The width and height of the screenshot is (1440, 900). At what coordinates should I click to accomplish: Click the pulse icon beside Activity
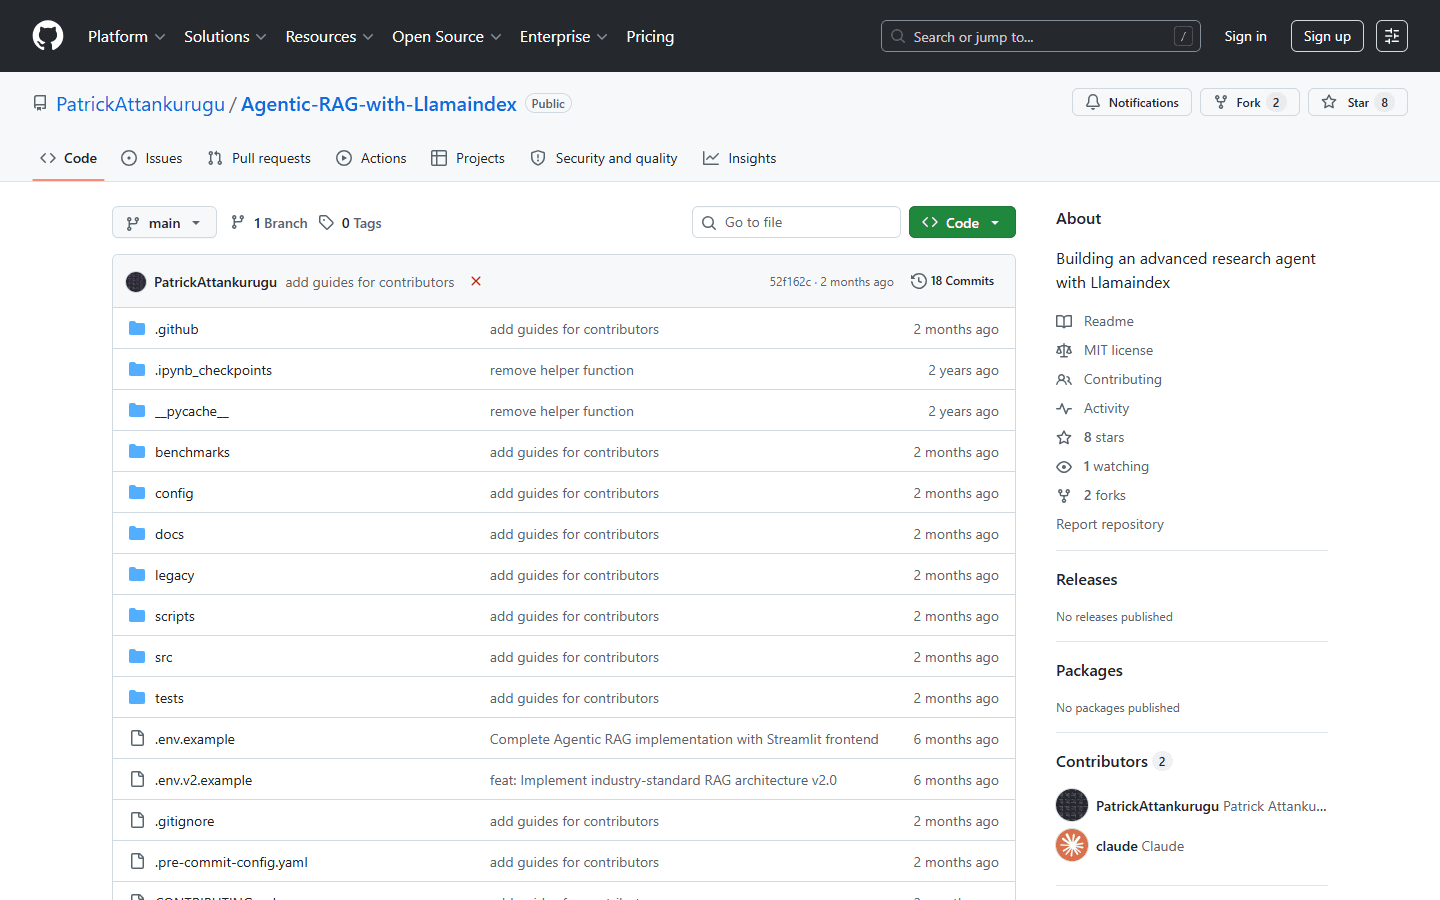pyautogui.click(x=1064, y=408)
